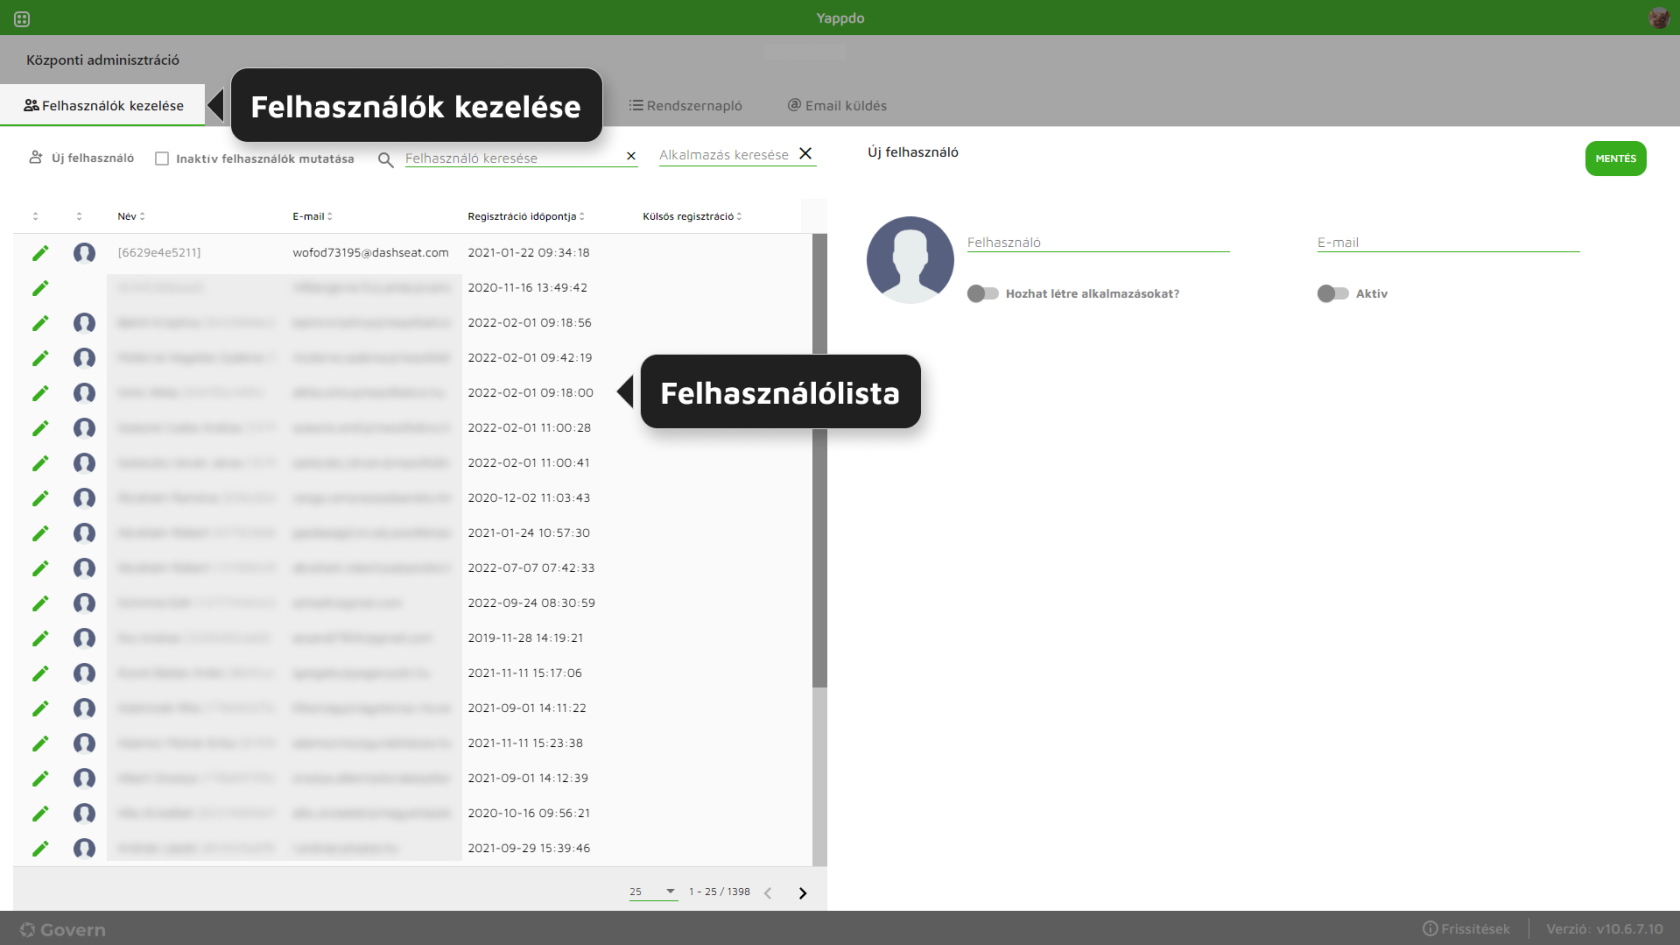Click the E-mail input field in form
The image size is (1680, 945).
click(1448, 242)
